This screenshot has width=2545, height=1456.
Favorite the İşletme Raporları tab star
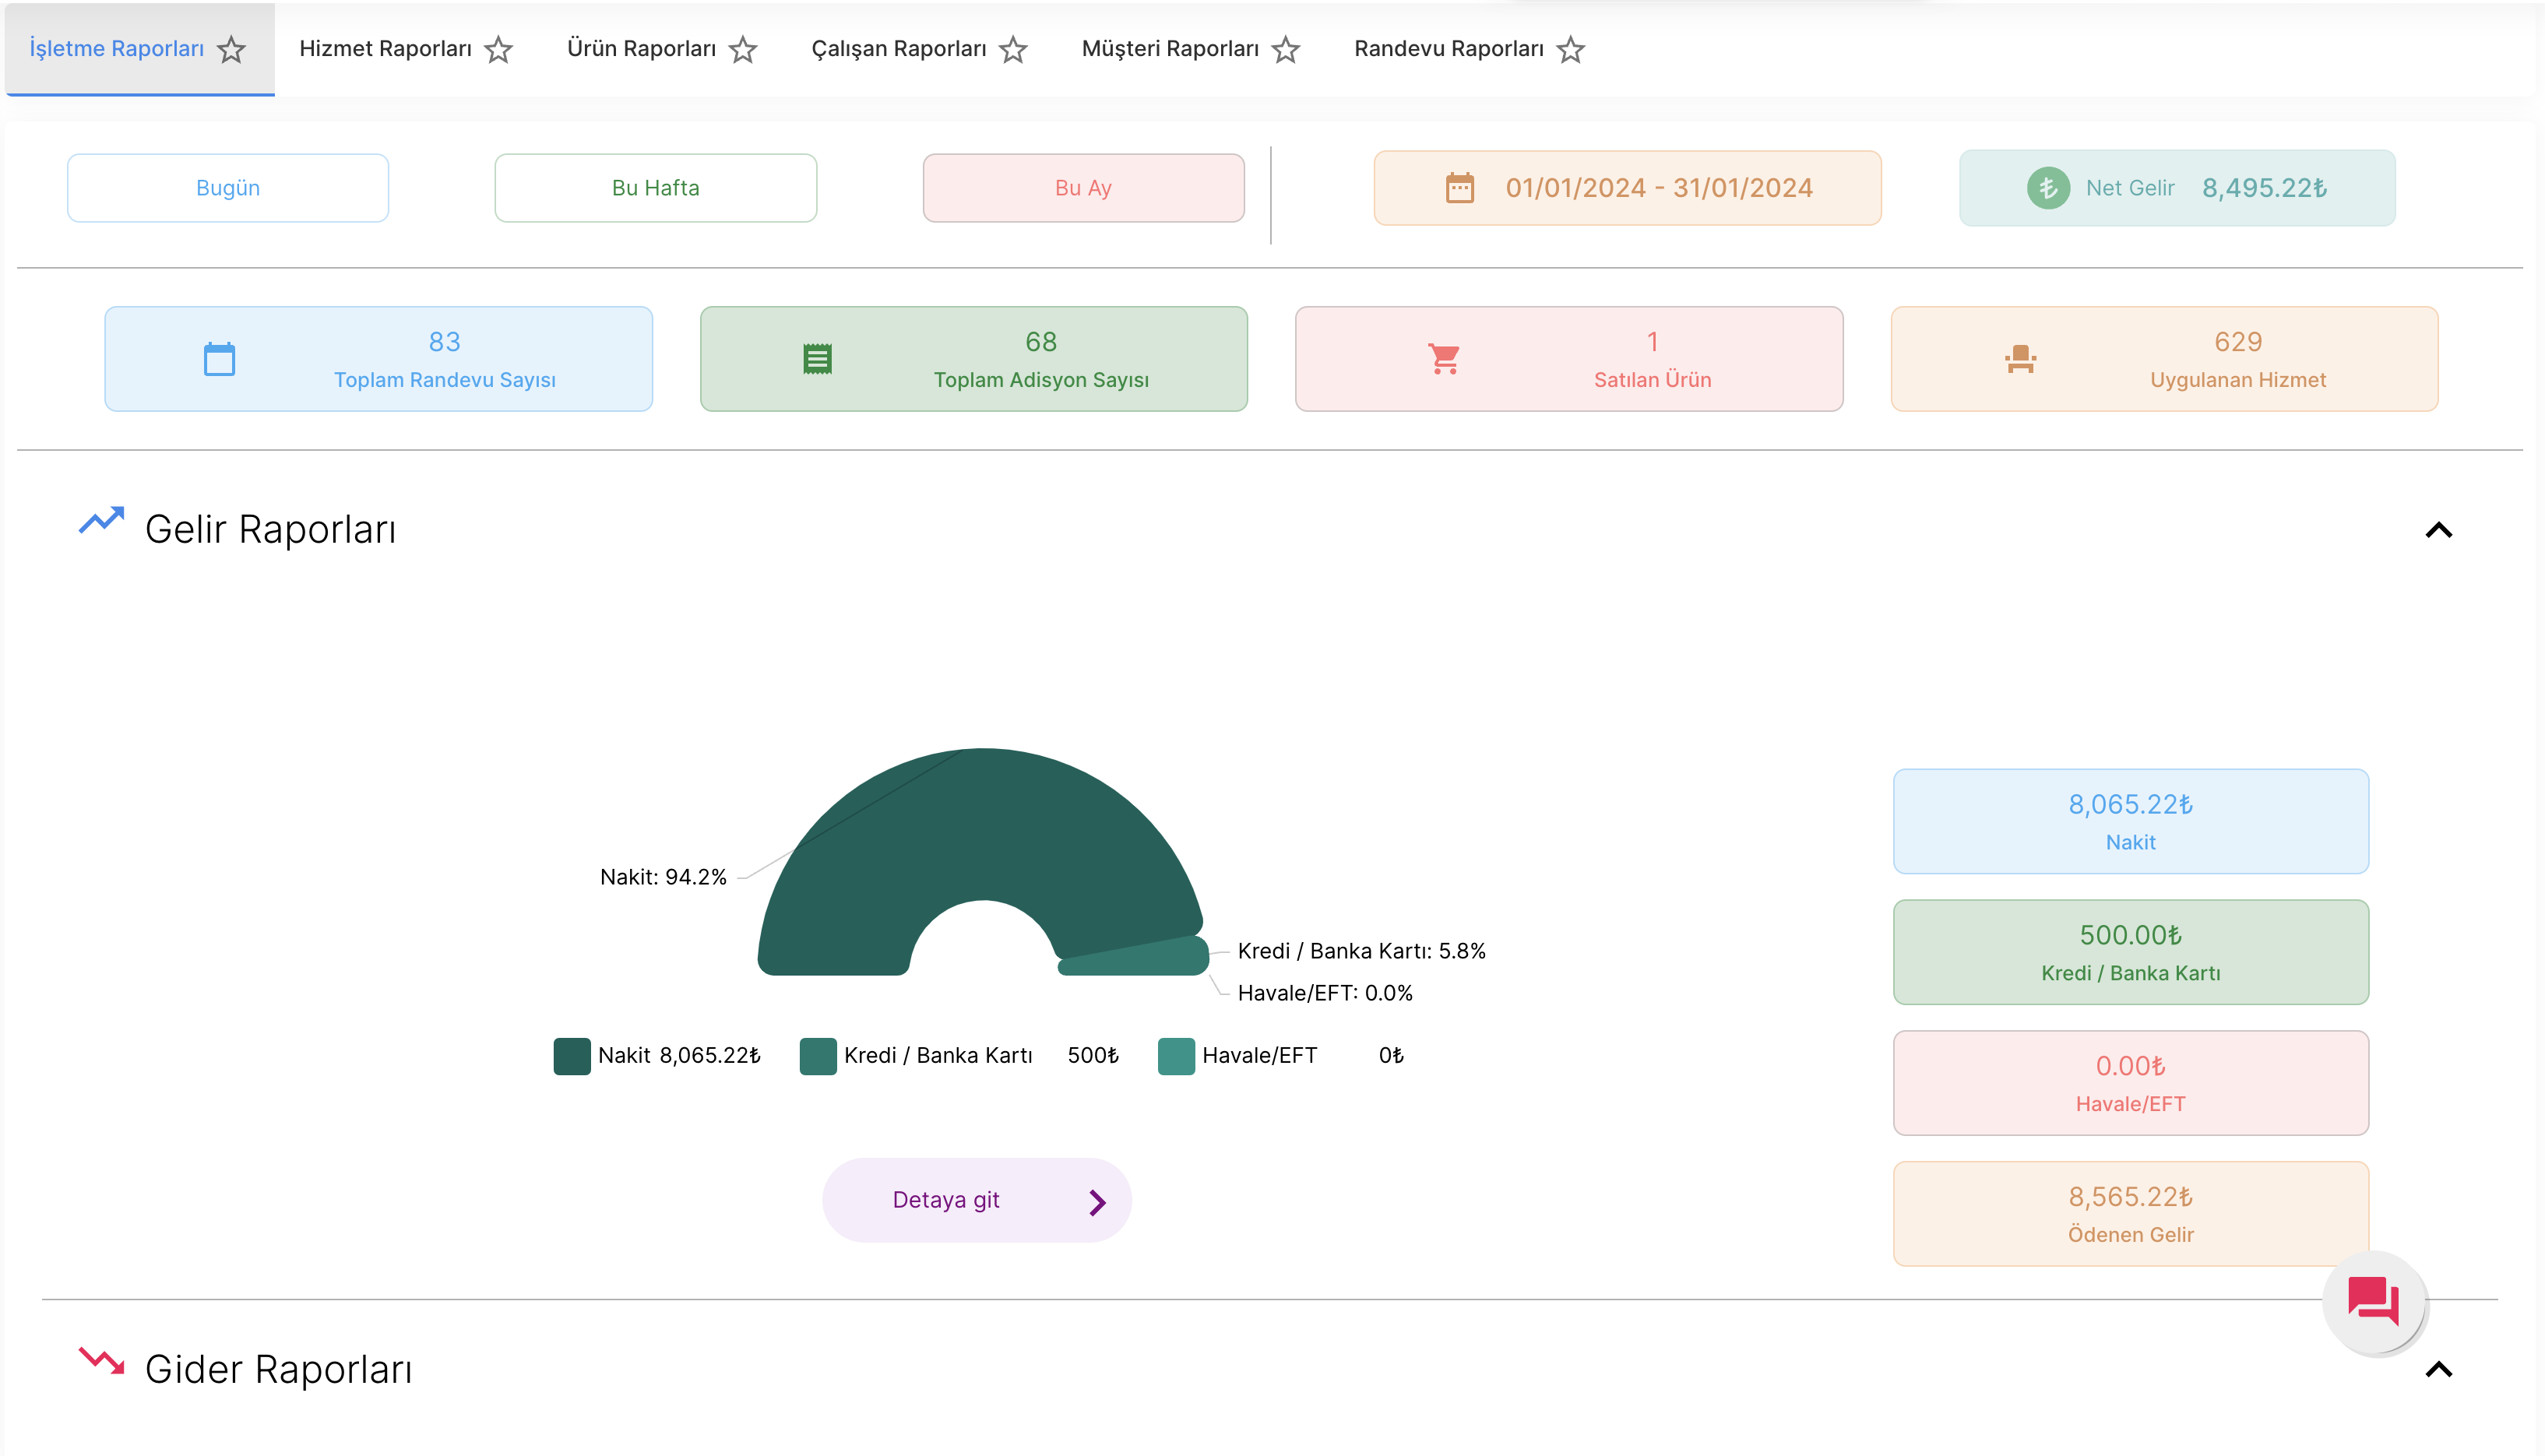(x=231, y=49)
